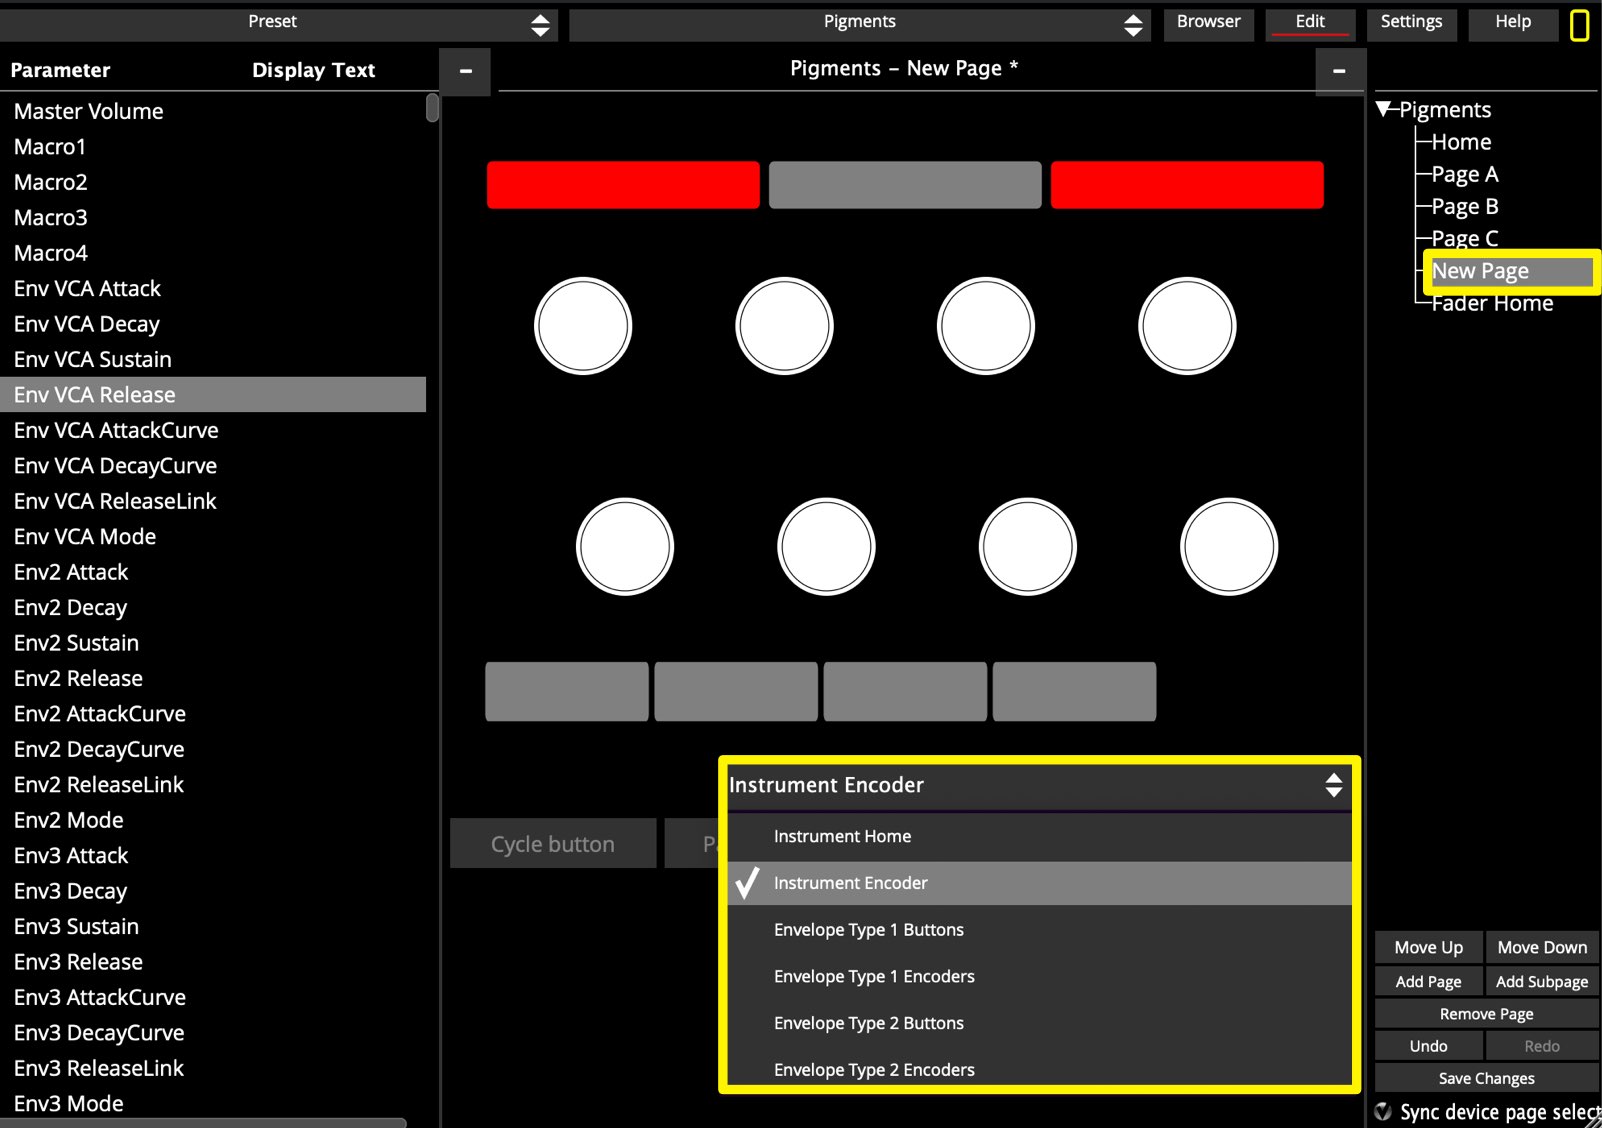Choose checked Instrument Encoder menu entry
Image resolution: width=1602 pixels, height=1128 pixels.
coord(1038,883)
